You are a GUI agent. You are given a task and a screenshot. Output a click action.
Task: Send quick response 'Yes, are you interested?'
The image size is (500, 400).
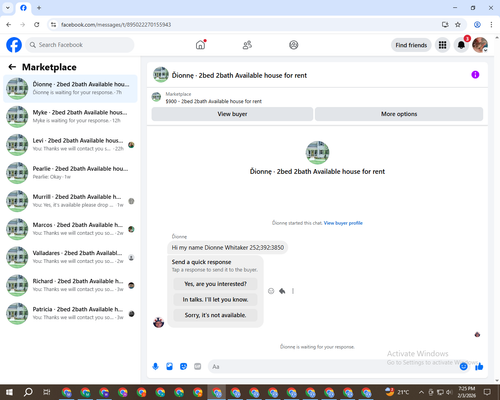(x=215, y=284)
